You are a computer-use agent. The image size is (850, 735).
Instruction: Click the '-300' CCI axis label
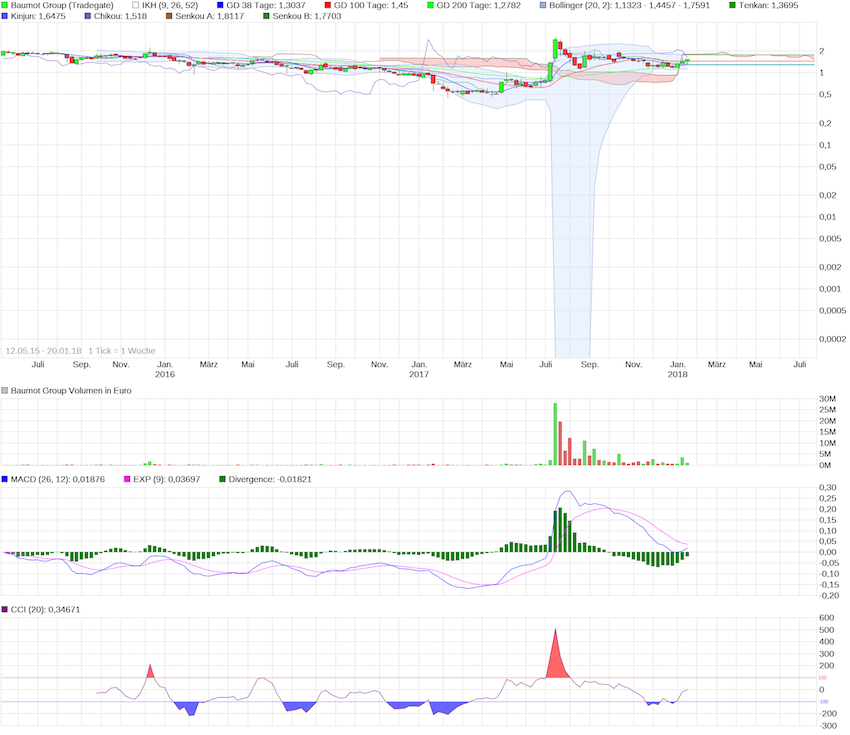[x=828, y=726]
